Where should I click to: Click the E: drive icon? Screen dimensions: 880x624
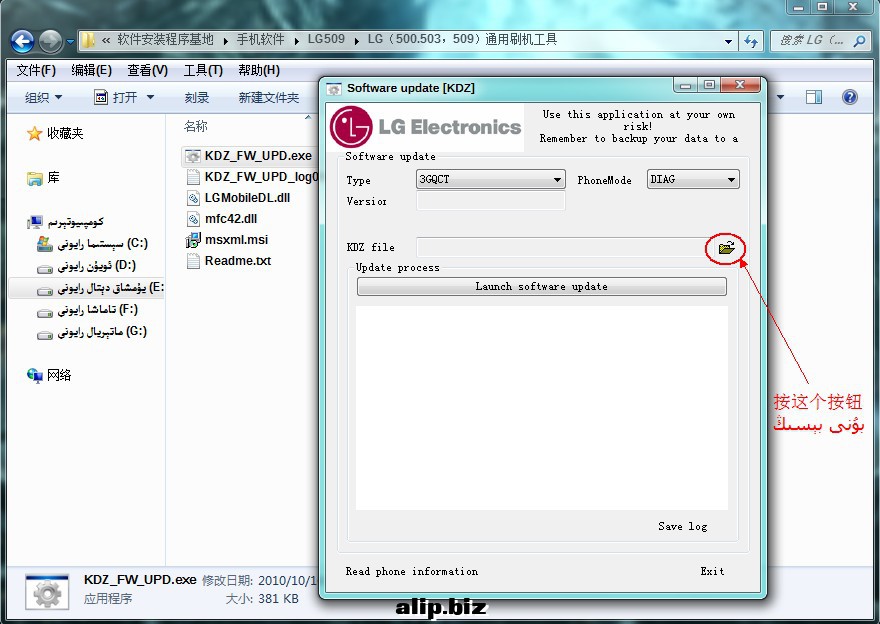click(44, 291)
